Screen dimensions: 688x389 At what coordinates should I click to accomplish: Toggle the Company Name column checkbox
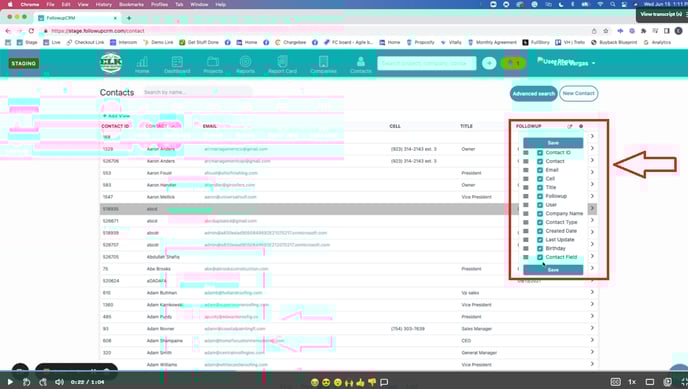pyautogui.click(x=540, y=214)
